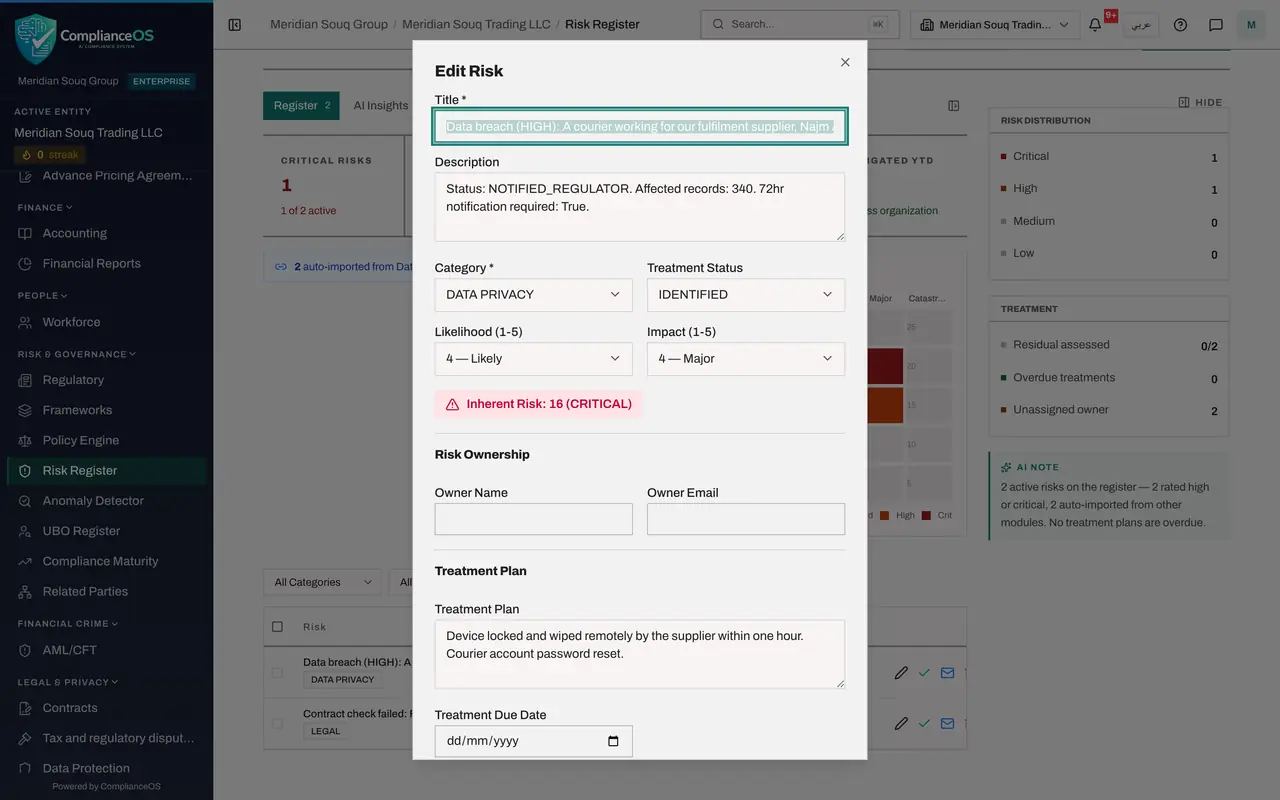
Task: Switch language with the Arabic button
Action: (1139, 25)
